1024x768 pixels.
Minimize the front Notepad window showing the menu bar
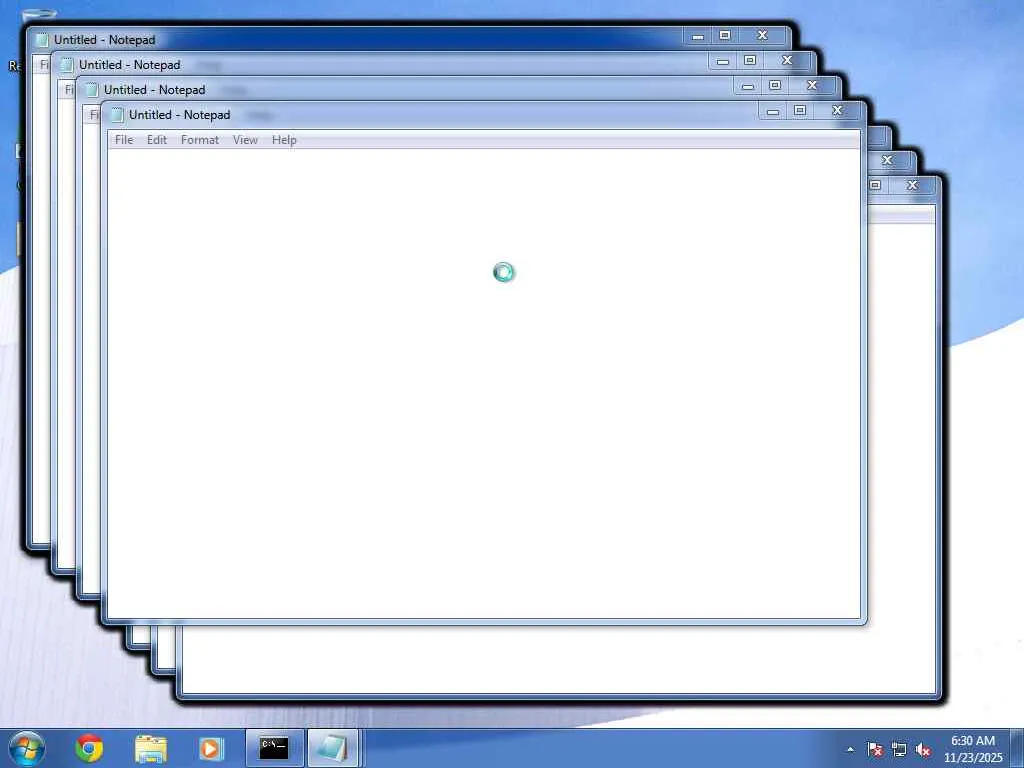(773, 111)
